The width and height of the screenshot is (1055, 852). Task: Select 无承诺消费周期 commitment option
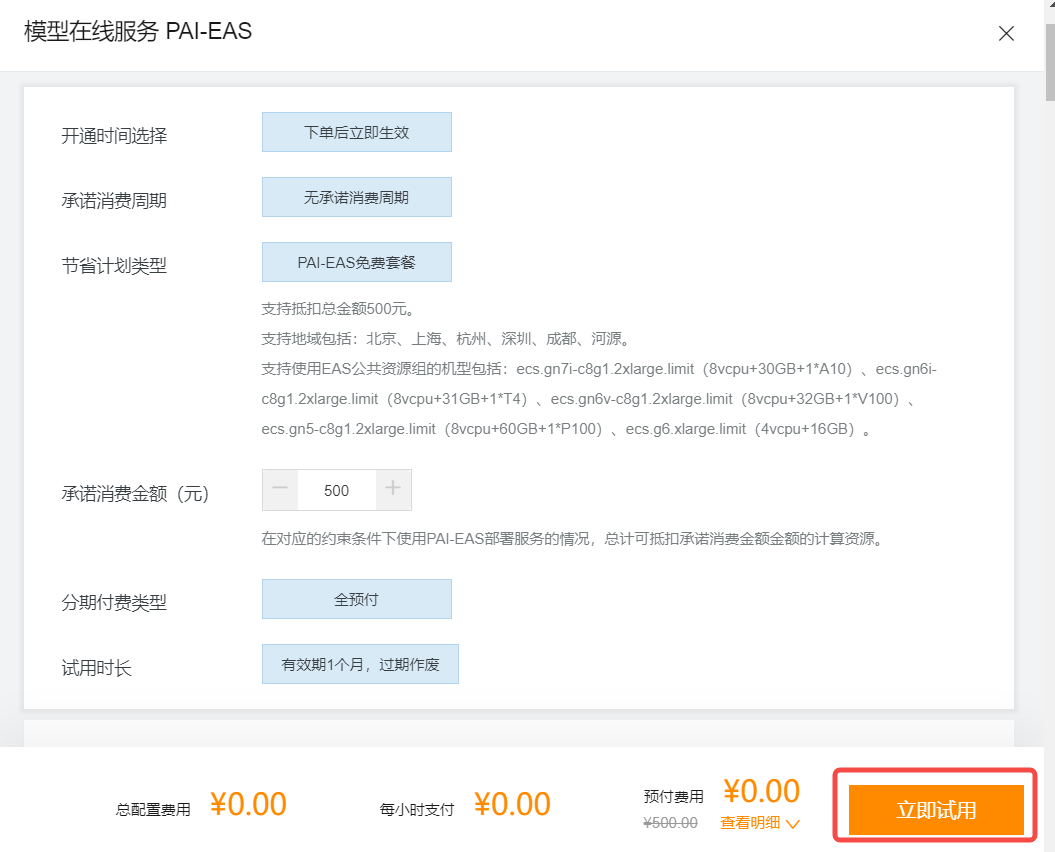pyautogui.click(x=356, y=196)
